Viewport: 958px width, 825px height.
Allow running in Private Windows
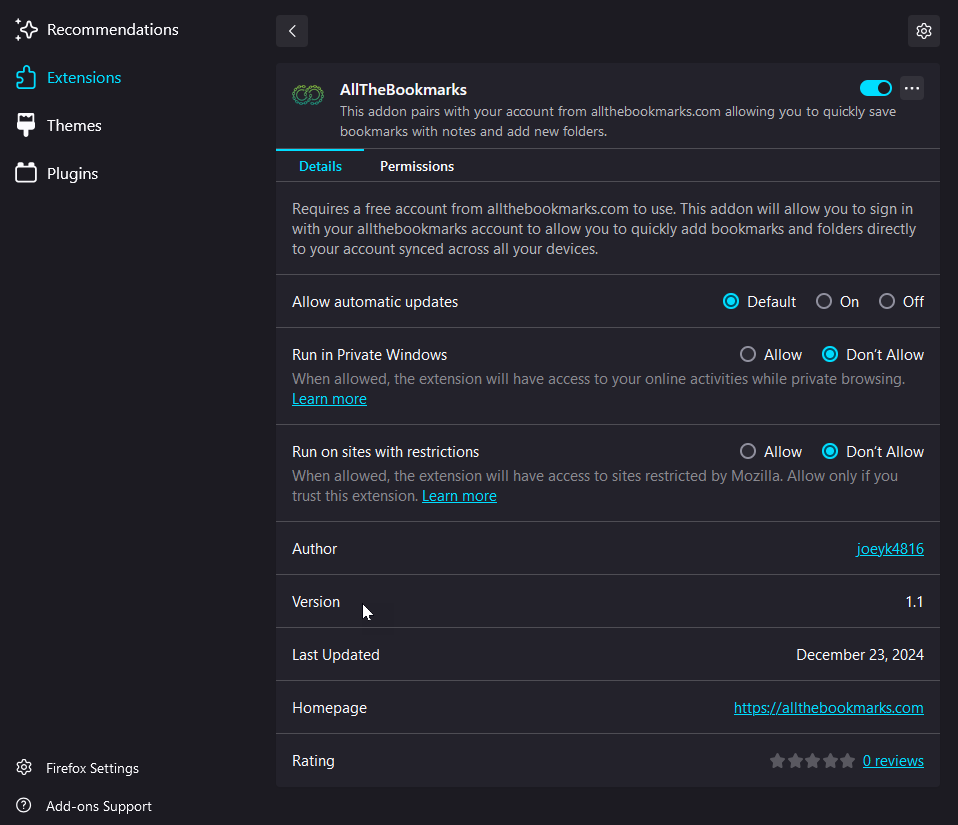pos(748,354)
